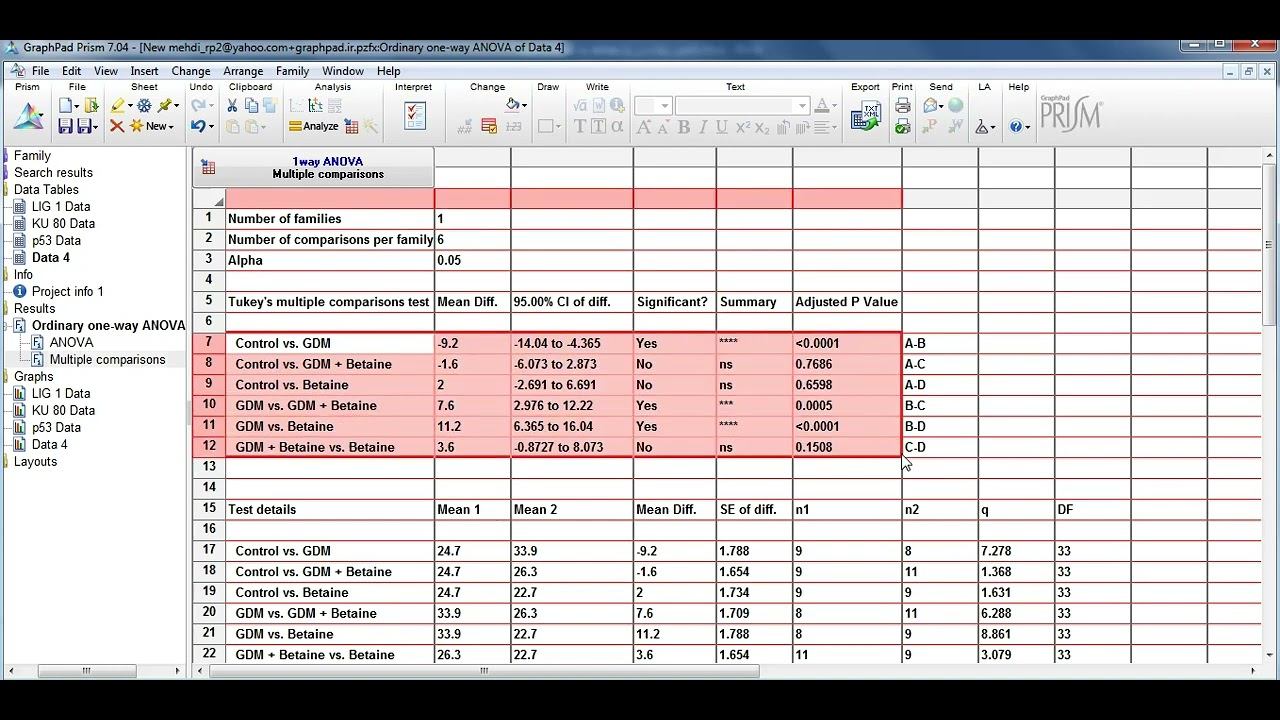Viewport: 1280px width, 720px height.
Task: Click the red grid icon next to Analyze
Action: click(352, 126)
